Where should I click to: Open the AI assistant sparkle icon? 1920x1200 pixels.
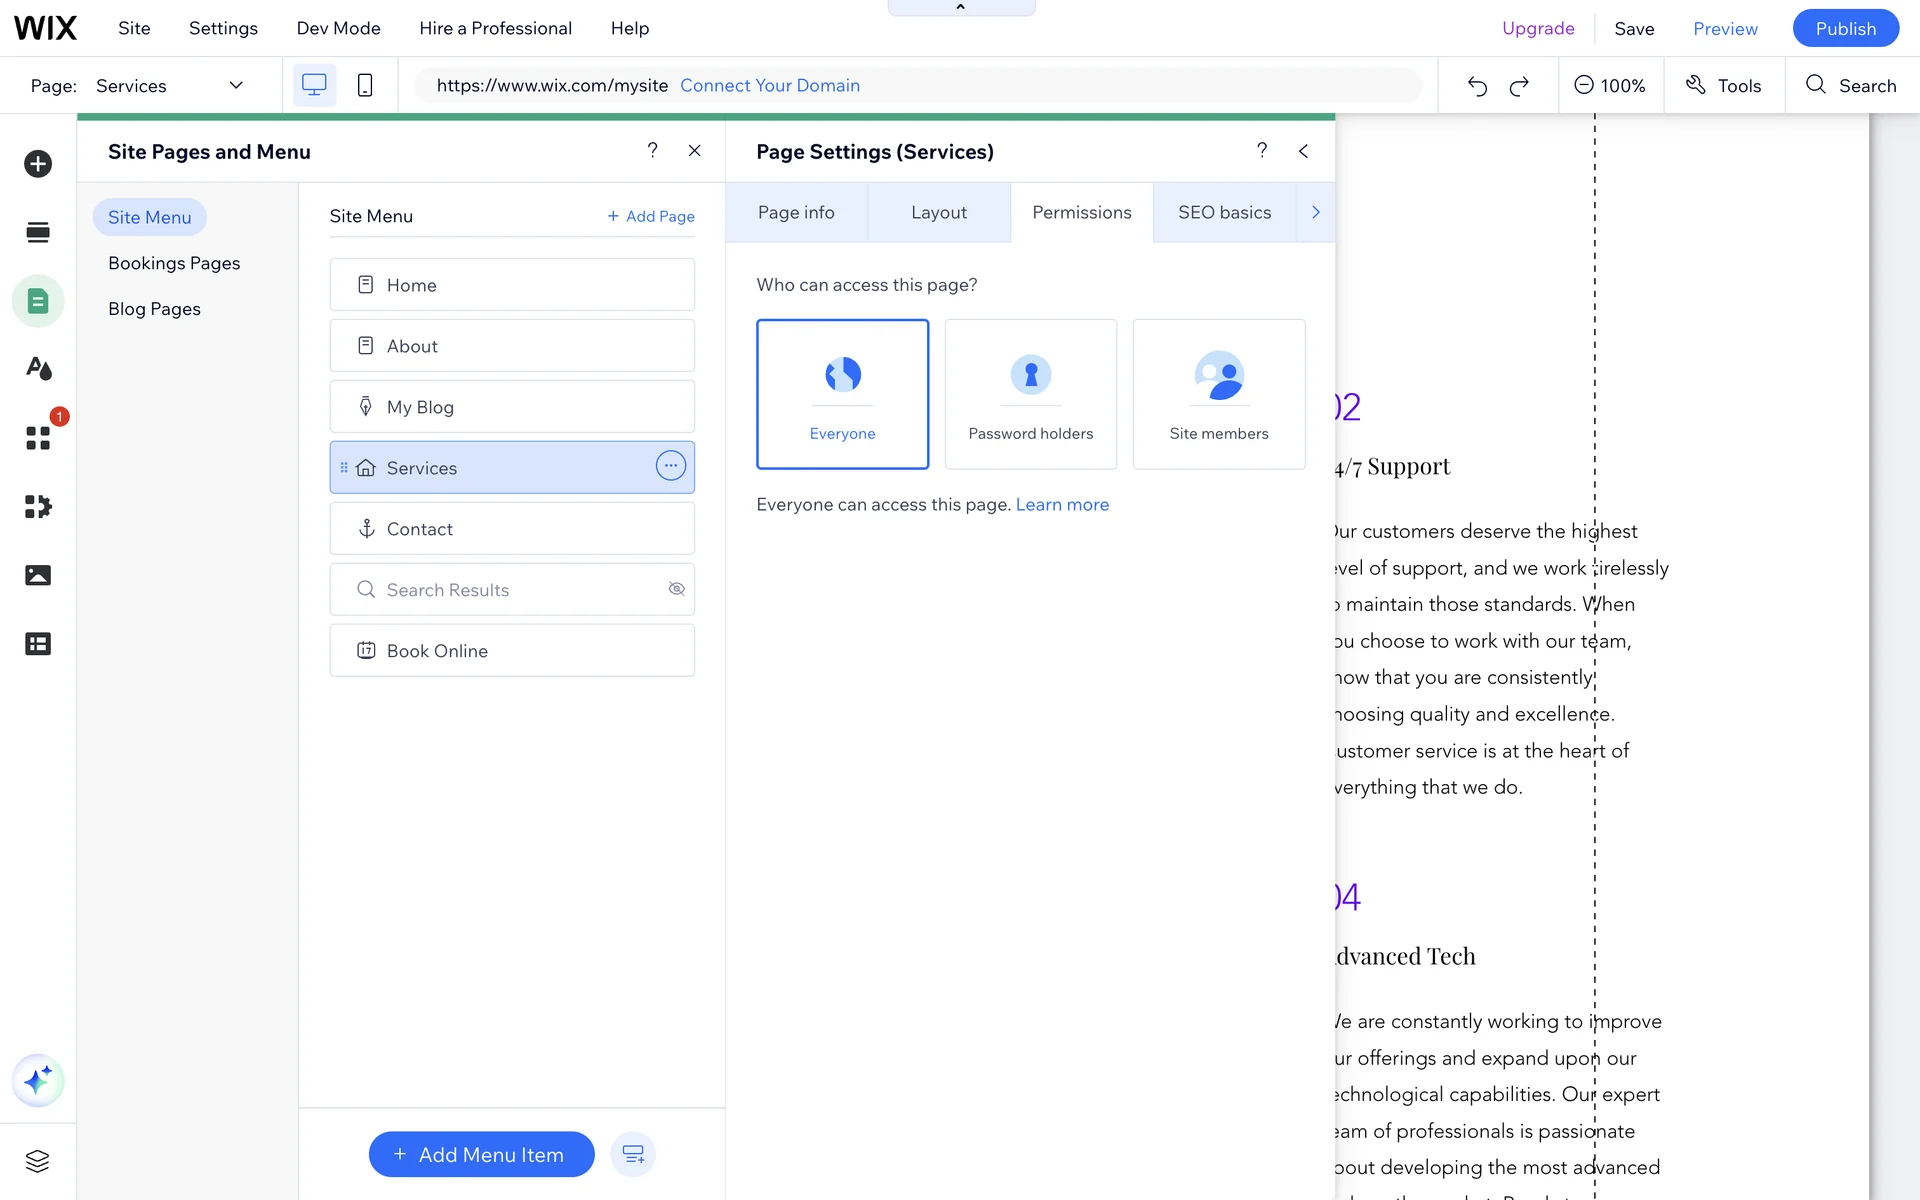click(x=38, y=1080)
